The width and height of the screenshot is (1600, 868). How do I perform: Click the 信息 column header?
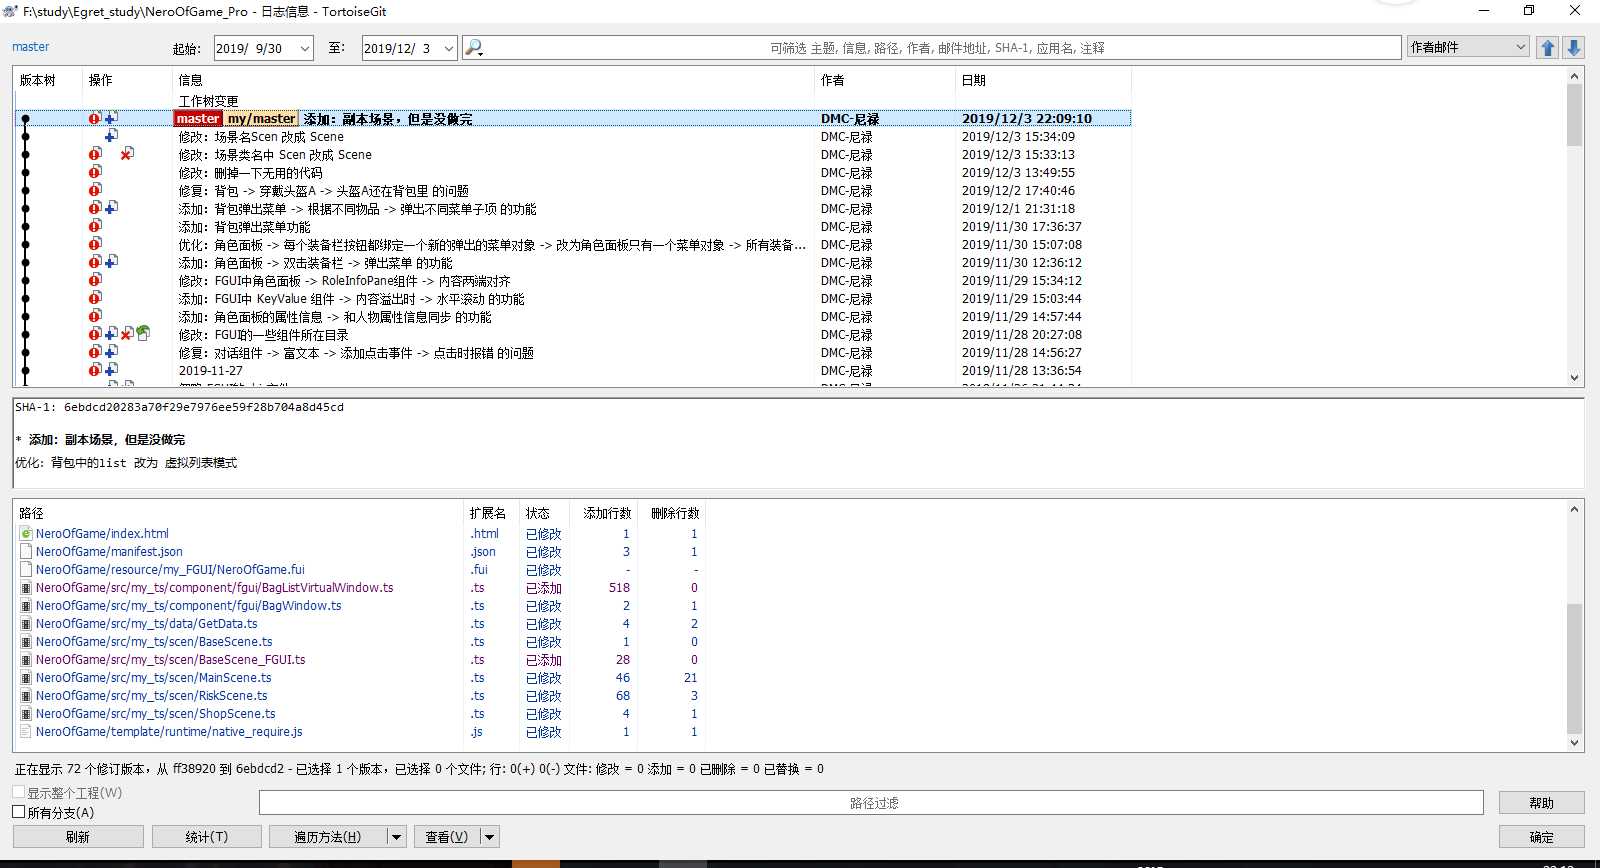point(494,80)
